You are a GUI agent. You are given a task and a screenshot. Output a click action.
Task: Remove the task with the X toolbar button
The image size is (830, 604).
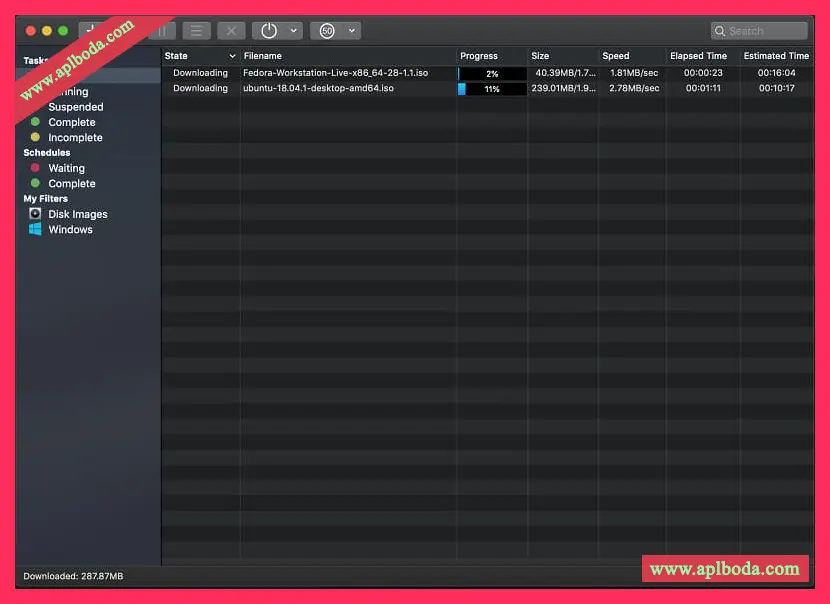[x=231, y=31]
